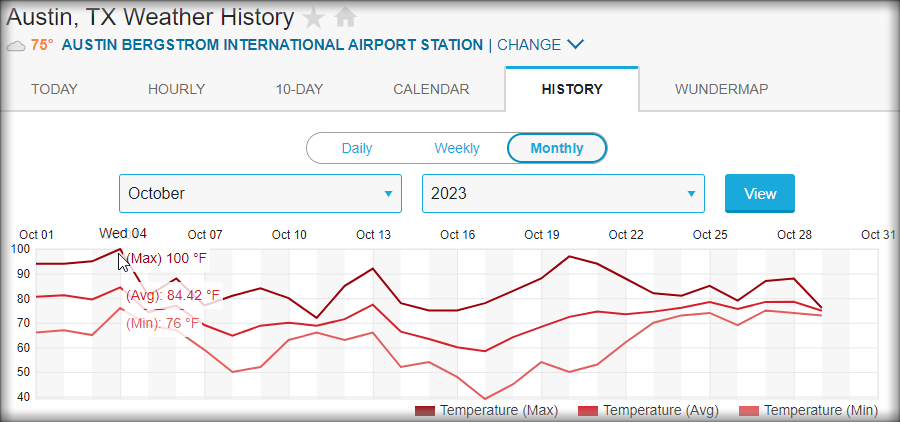The width and height of the screenshot is (900, 422).
Task: Select the Monthly view option
Action: point(557,148)
